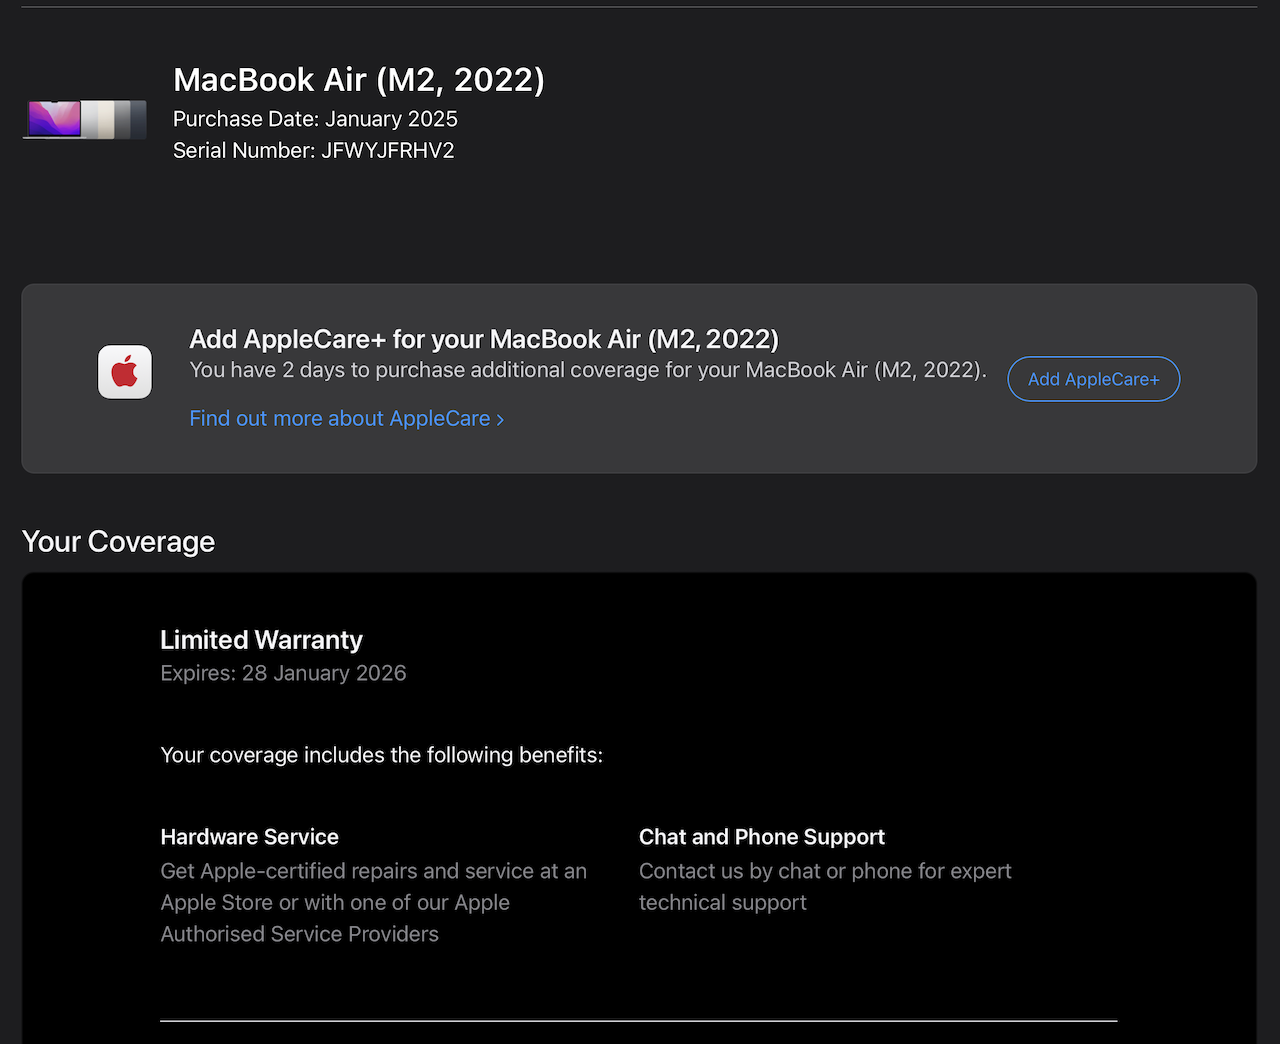The image size is (1280, 1044).
Task: Select the MacBook Air (M2, 2022) title
Action: pos(359,79)
